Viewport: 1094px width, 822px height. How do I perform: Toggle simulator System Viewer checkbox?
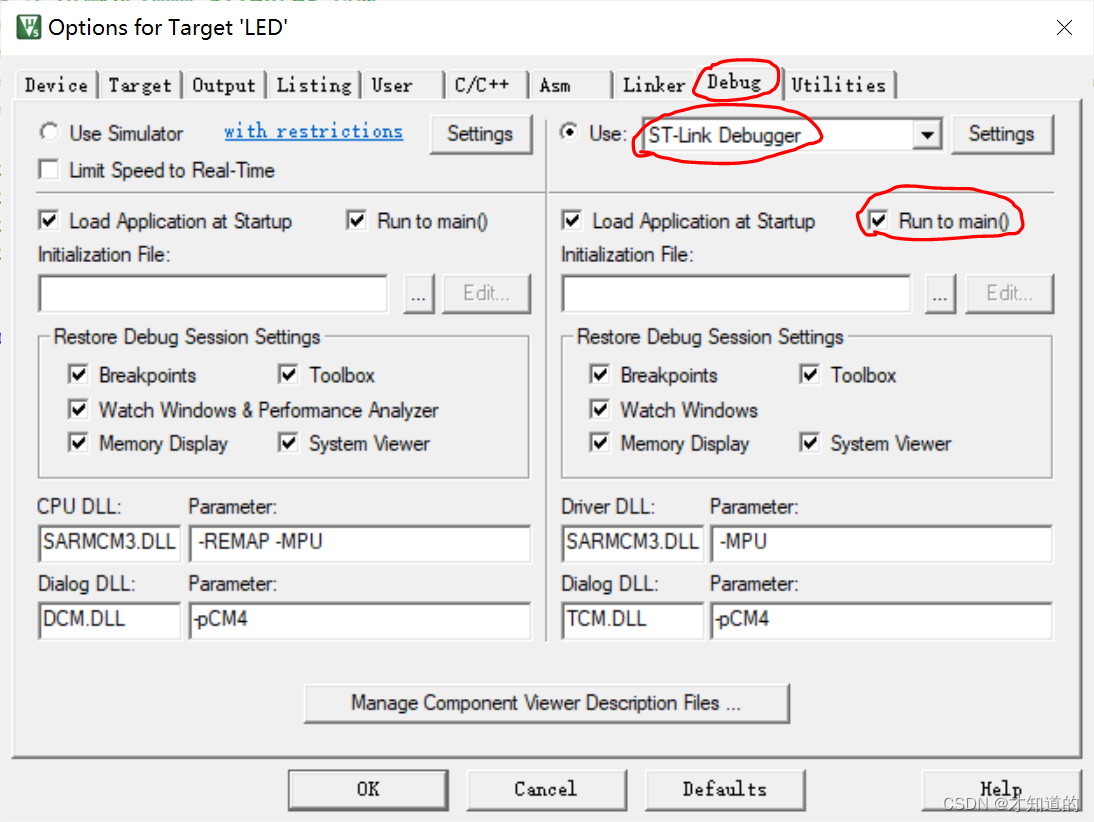(288, 443)
